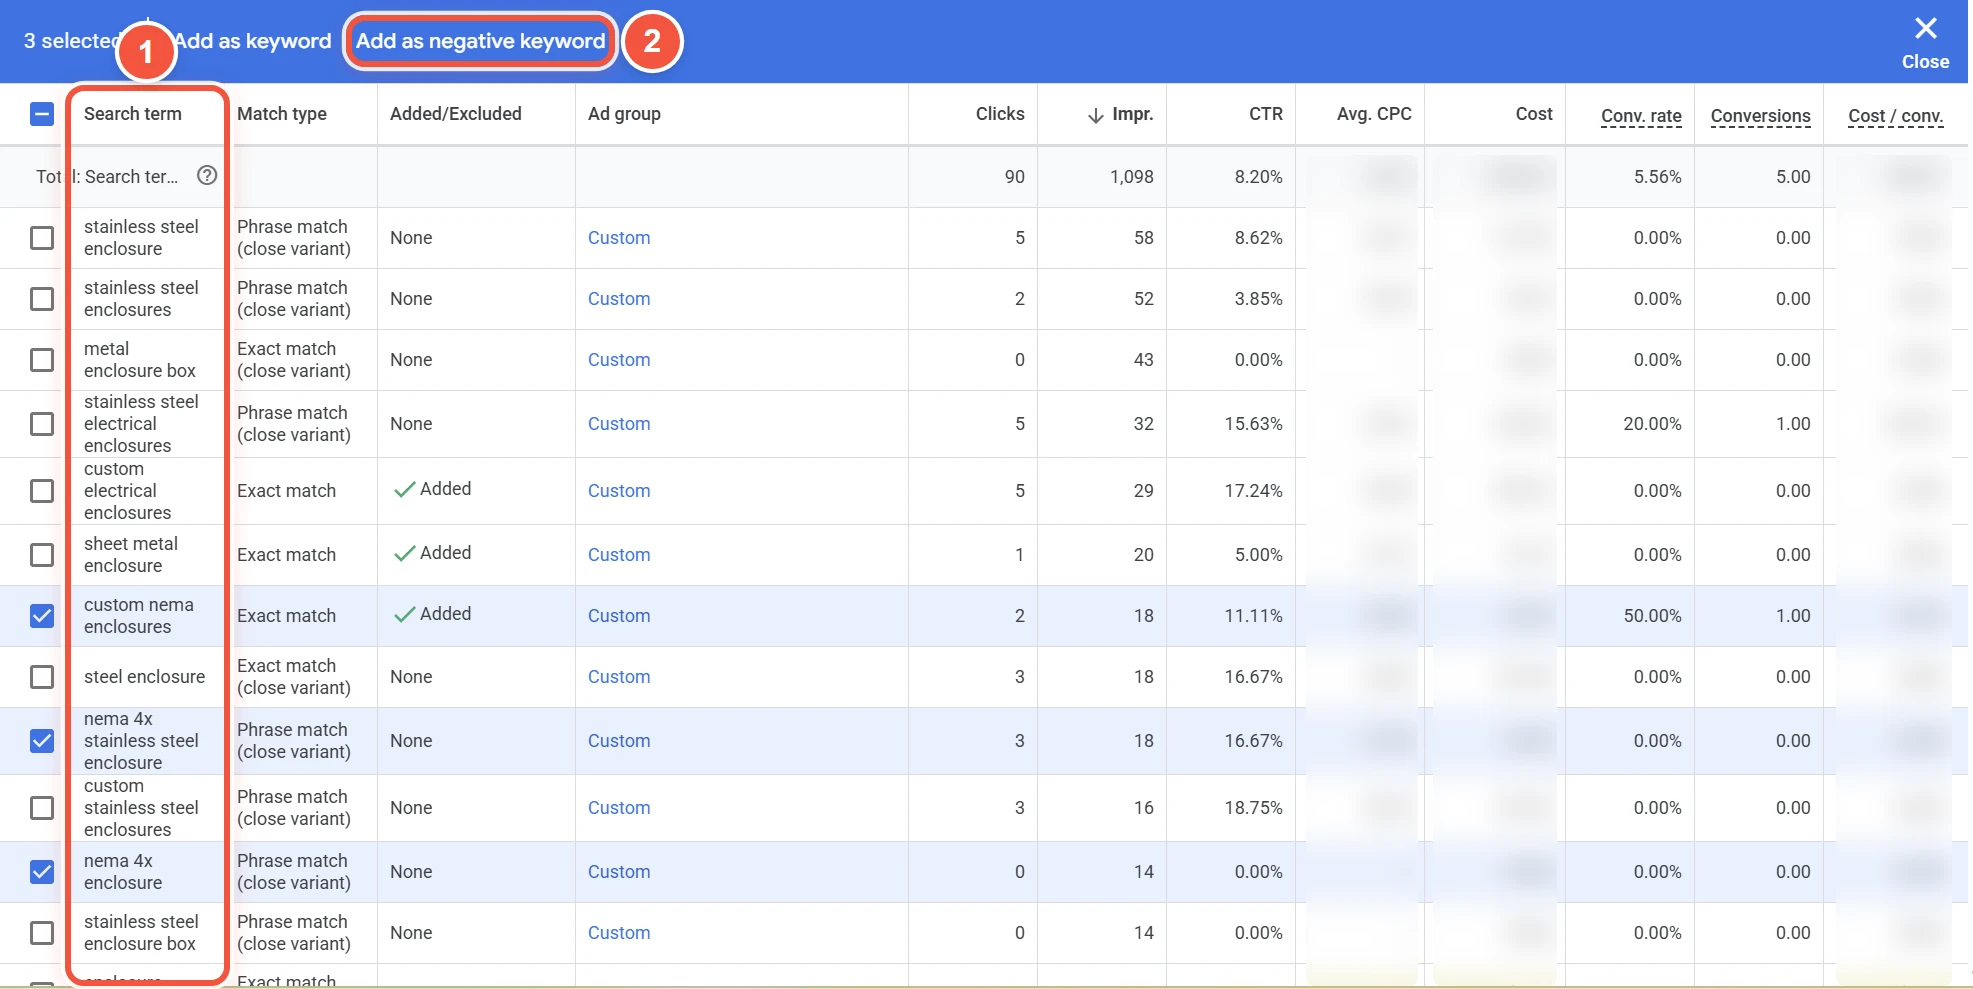
Task: Open Custom link in sheet metal enclosure row
Action: point(619,555)
